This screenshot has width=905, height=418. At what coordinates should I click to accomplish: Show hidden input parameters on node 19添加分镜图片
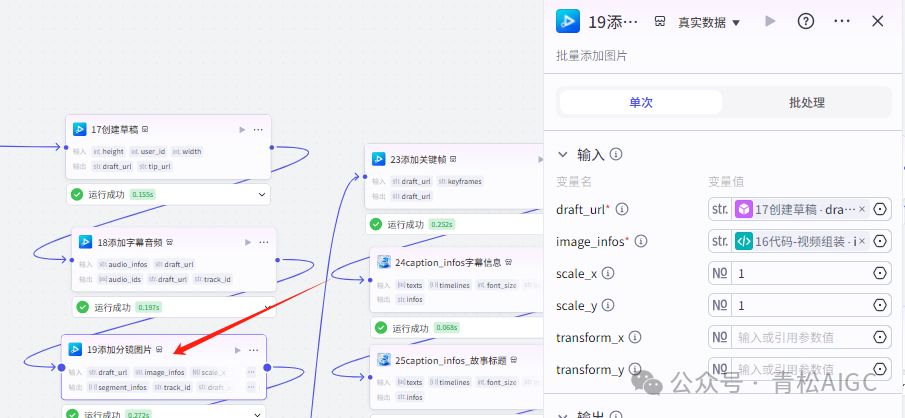tap(251, 372)
